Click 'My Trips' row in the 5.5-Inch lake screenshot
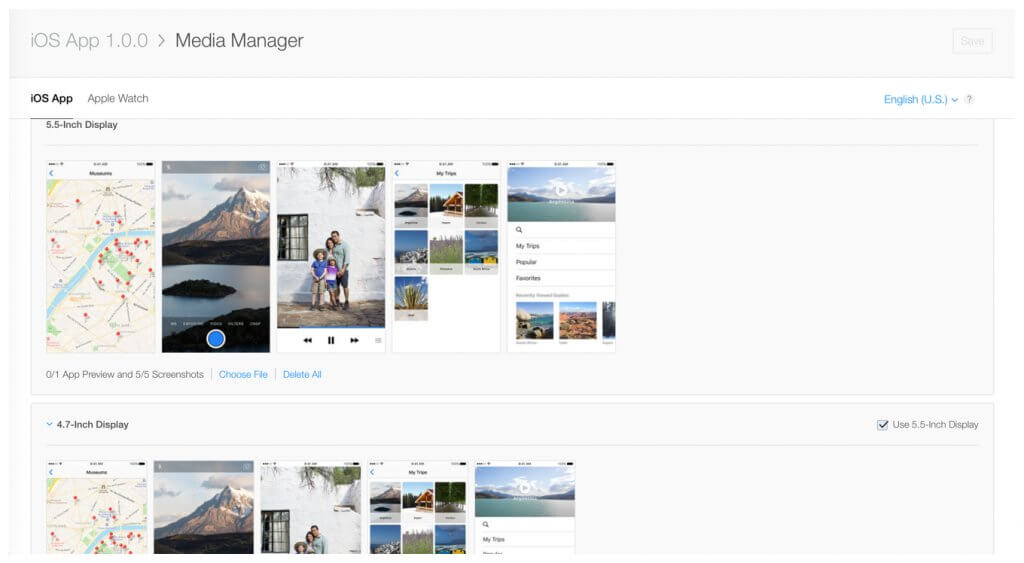The image size is (1024, 563). (x=561, y=246)
